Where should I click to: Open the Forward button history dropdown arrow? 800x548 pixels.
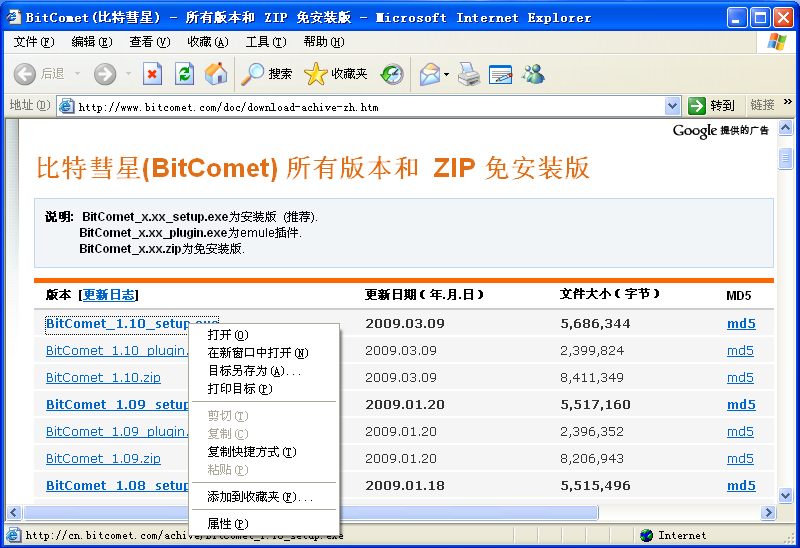128,74
